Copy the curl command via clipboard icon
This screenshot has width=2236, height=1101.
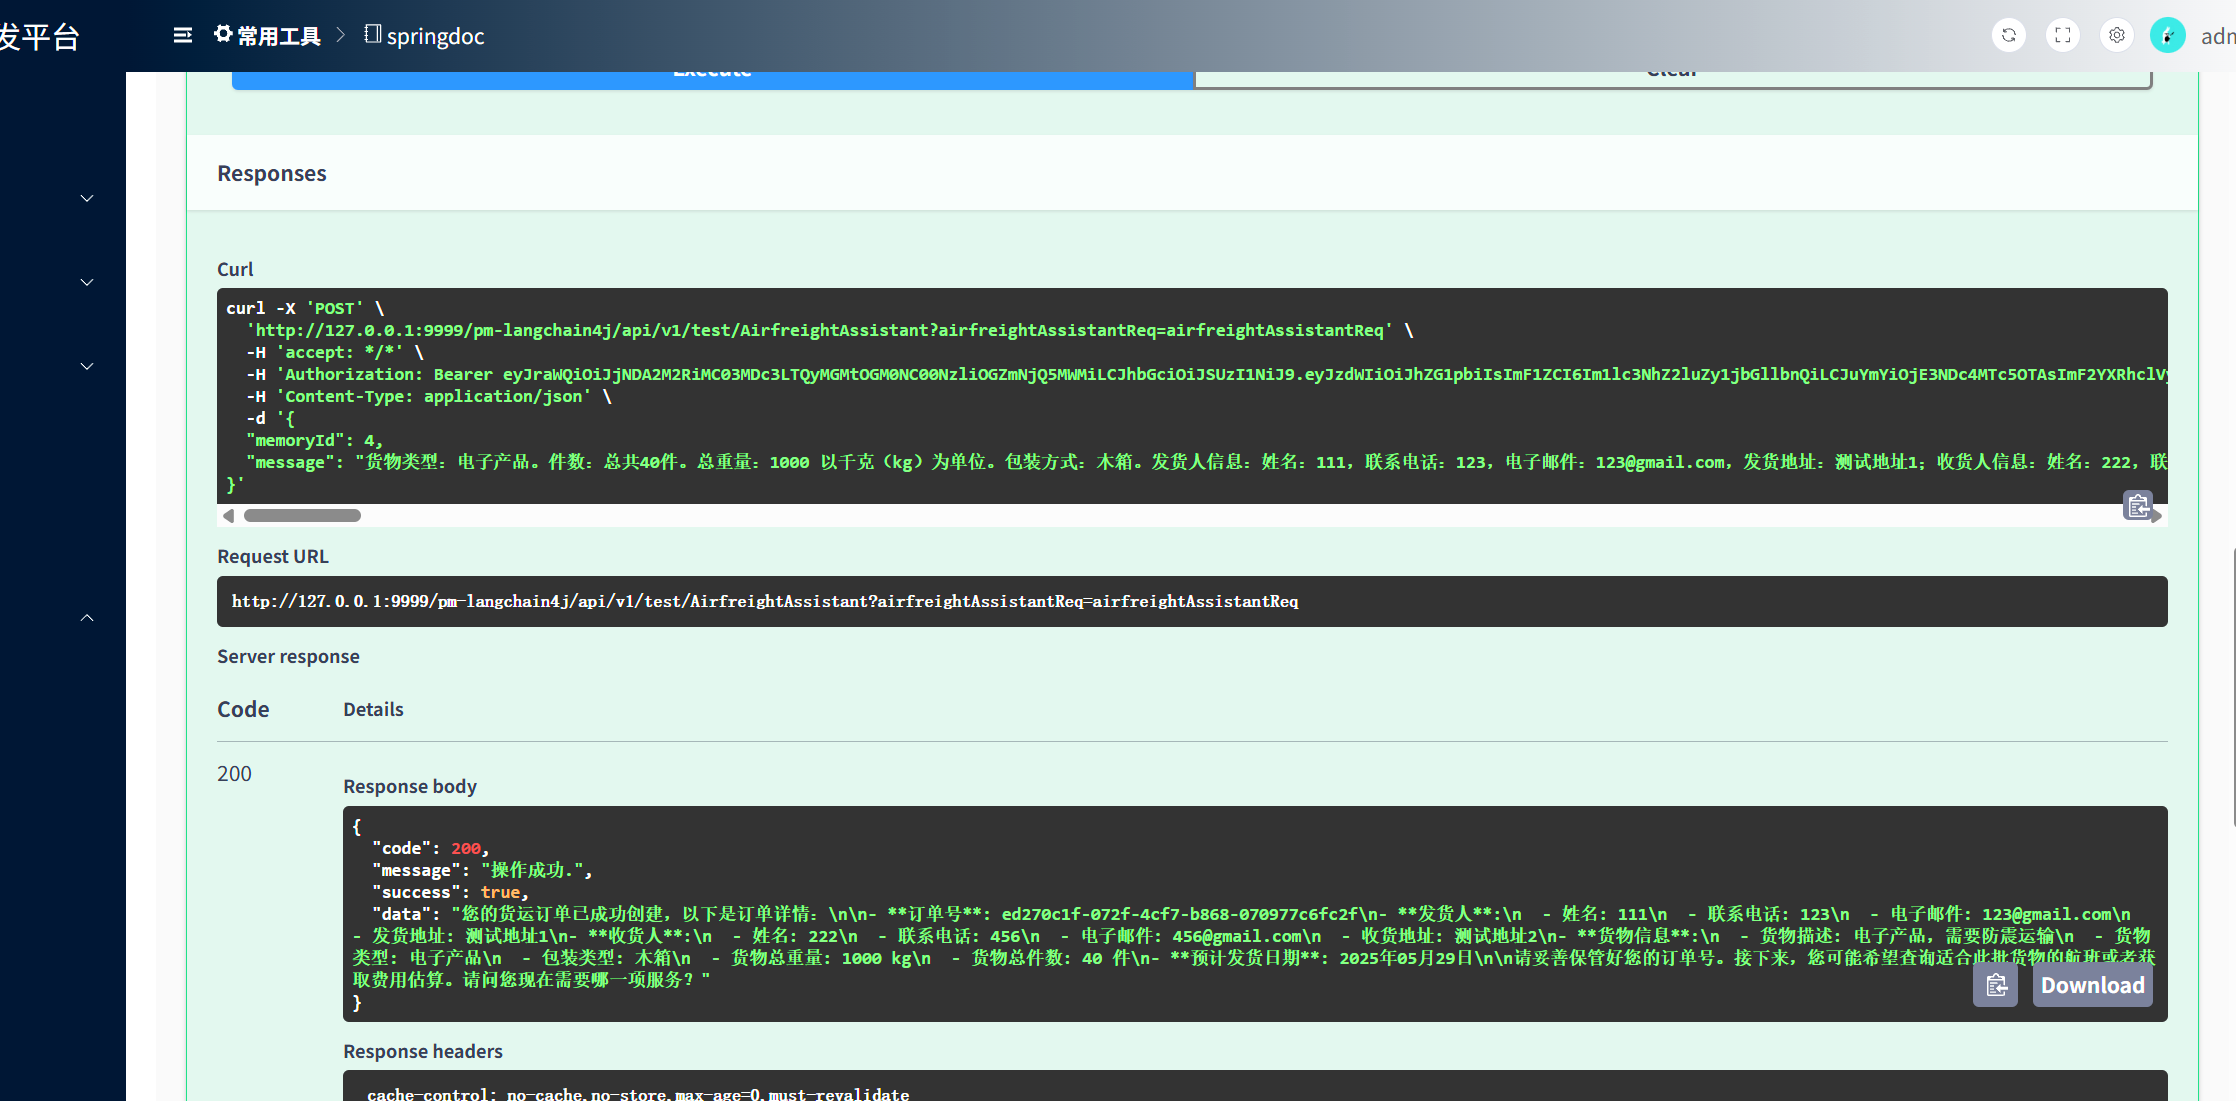point(2137,506)
